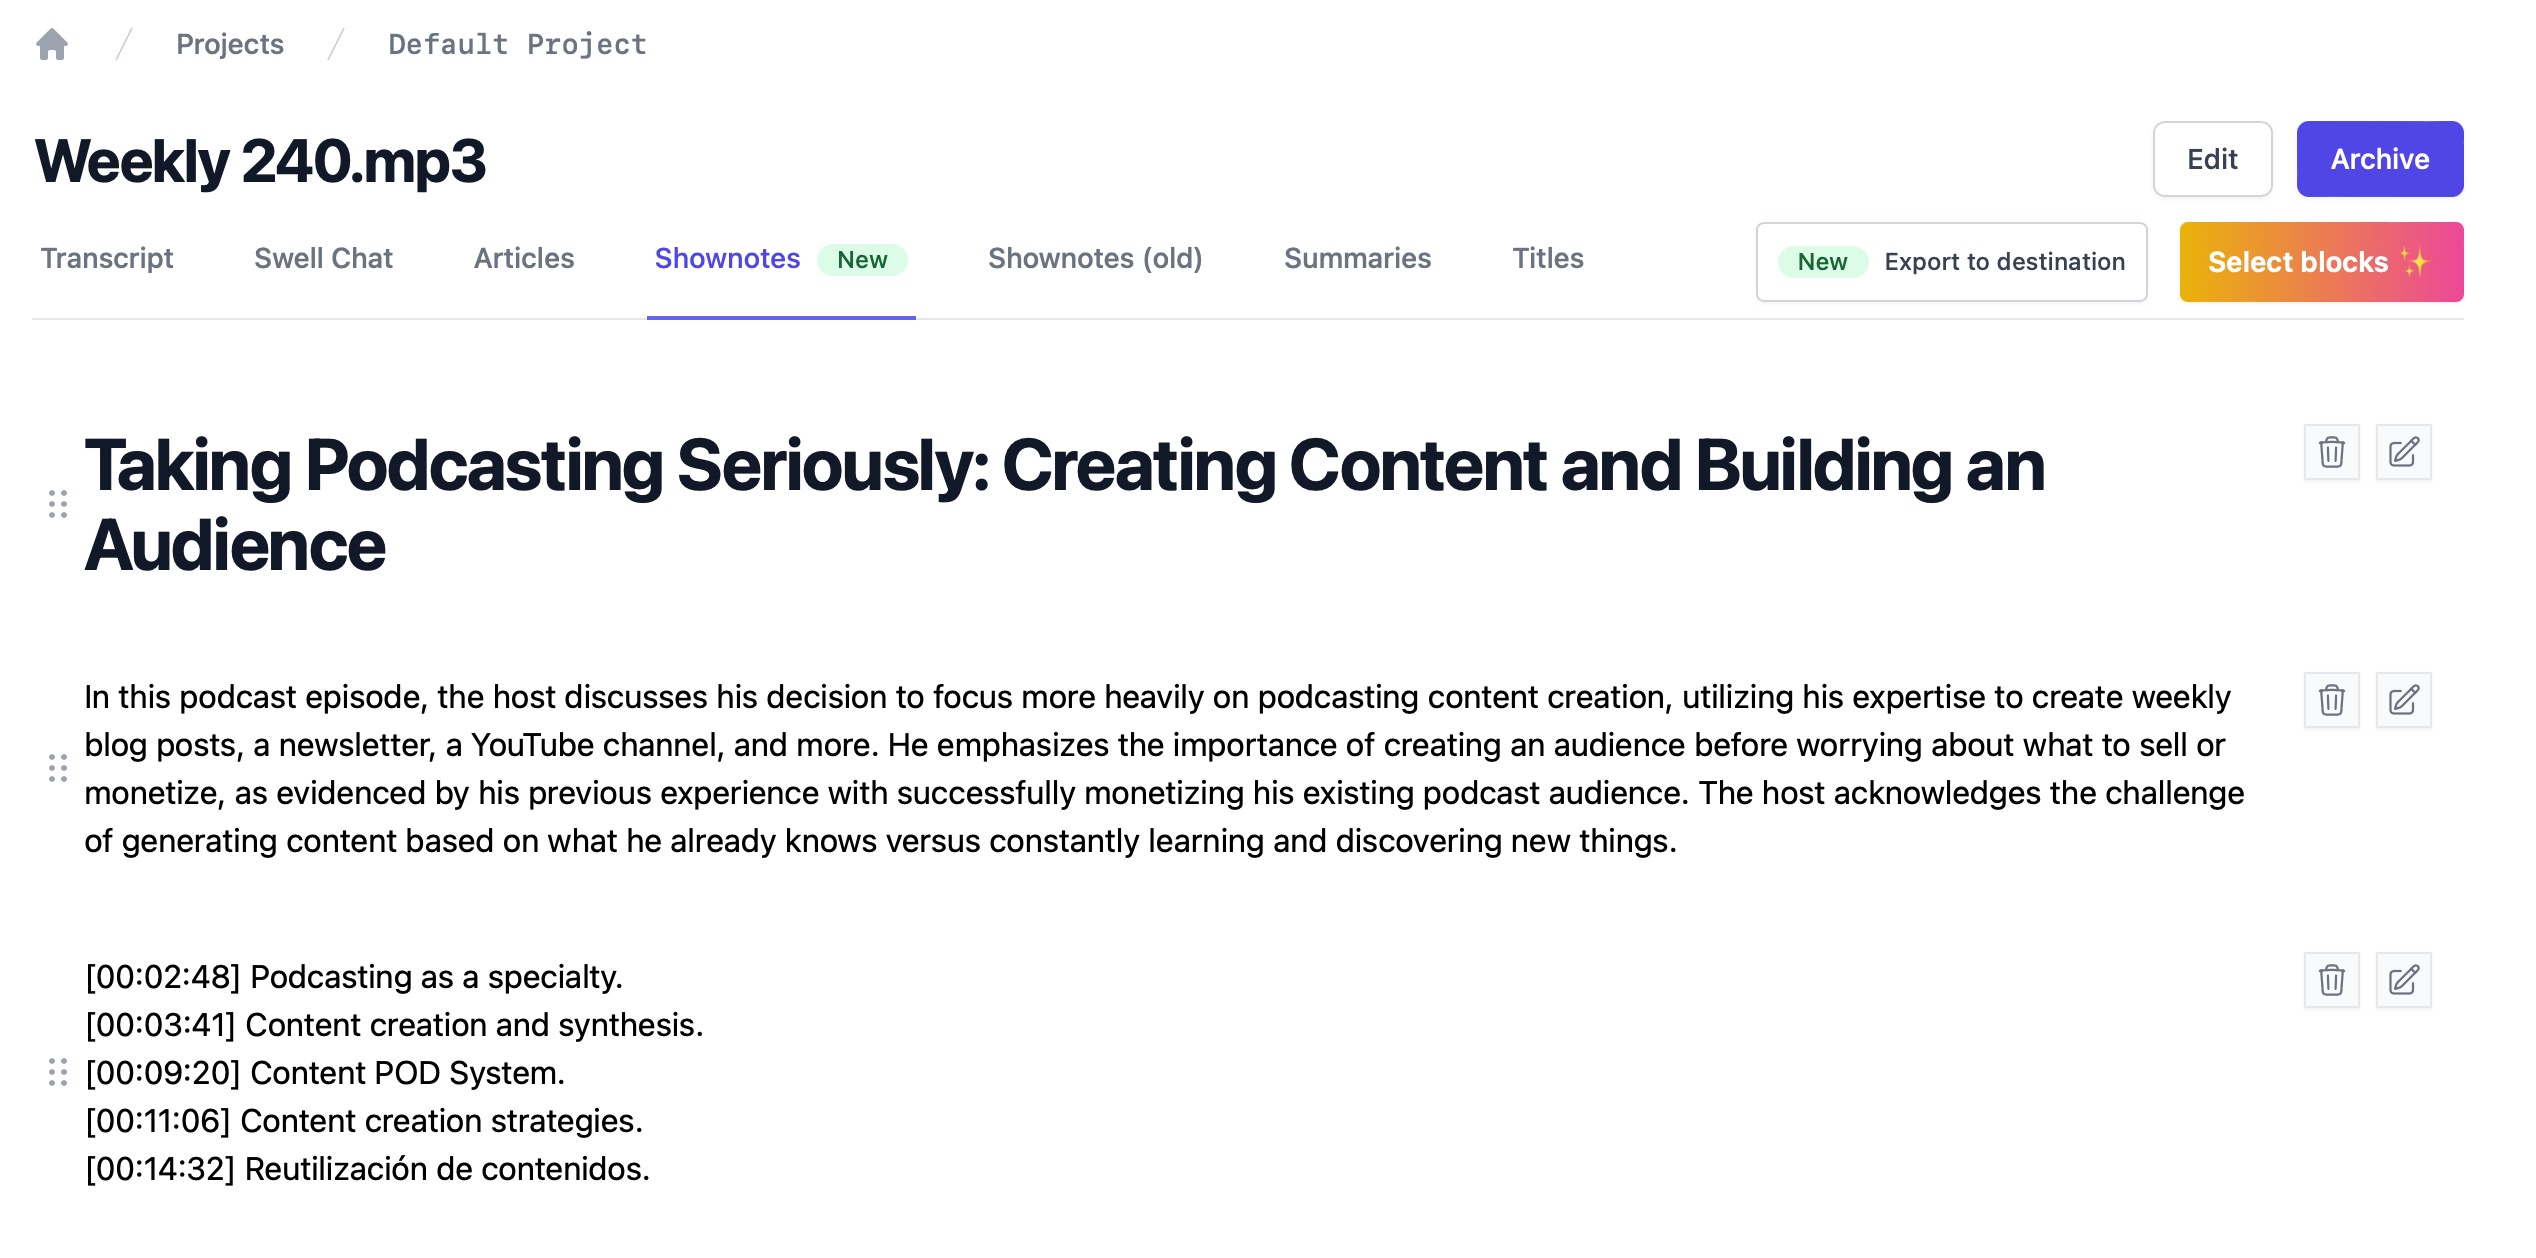The width and height of the screenshot is (2536, 1258).
Task: Click the home icon in breadcrumb
Action: pyautogui.click(x=52, y=44)
